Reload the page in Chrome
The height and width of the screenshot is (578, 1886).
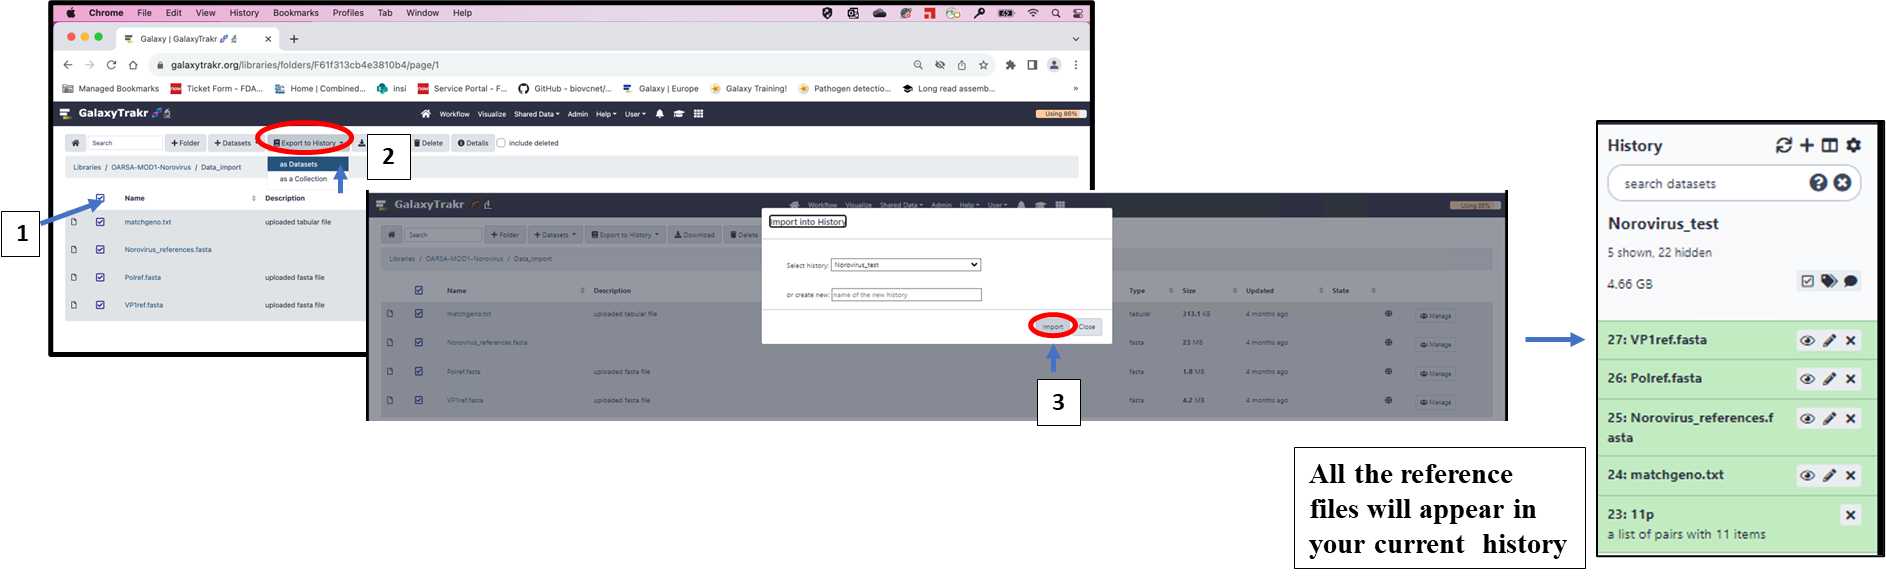point(111,65)
